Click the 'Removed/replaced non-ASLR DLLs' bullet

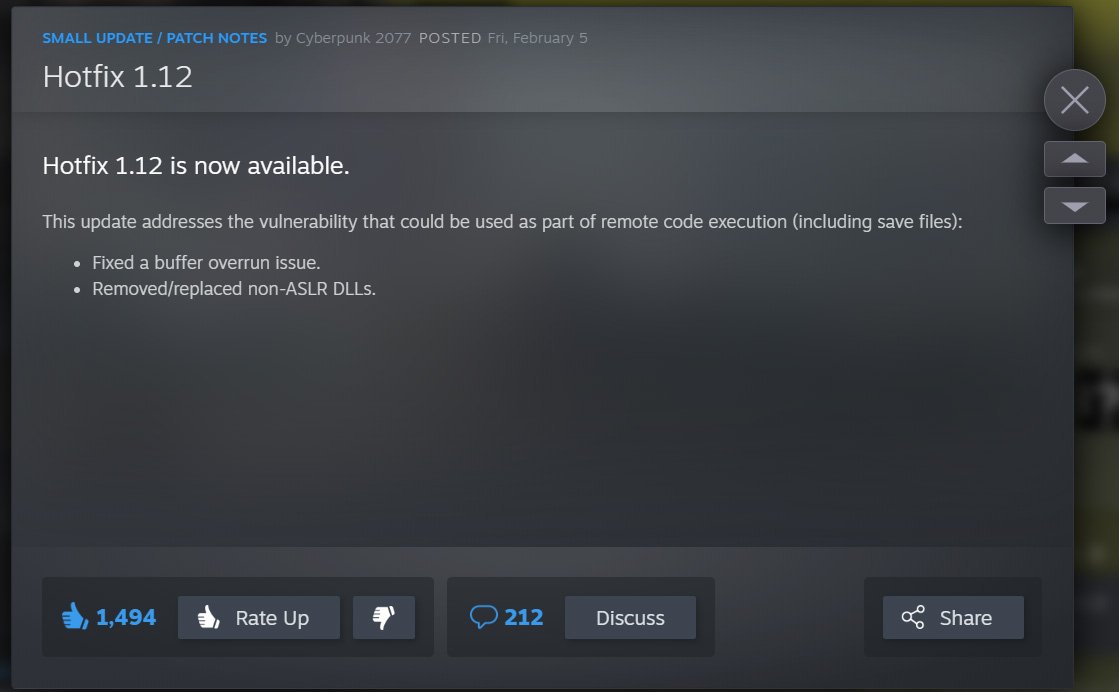point(234,289)
